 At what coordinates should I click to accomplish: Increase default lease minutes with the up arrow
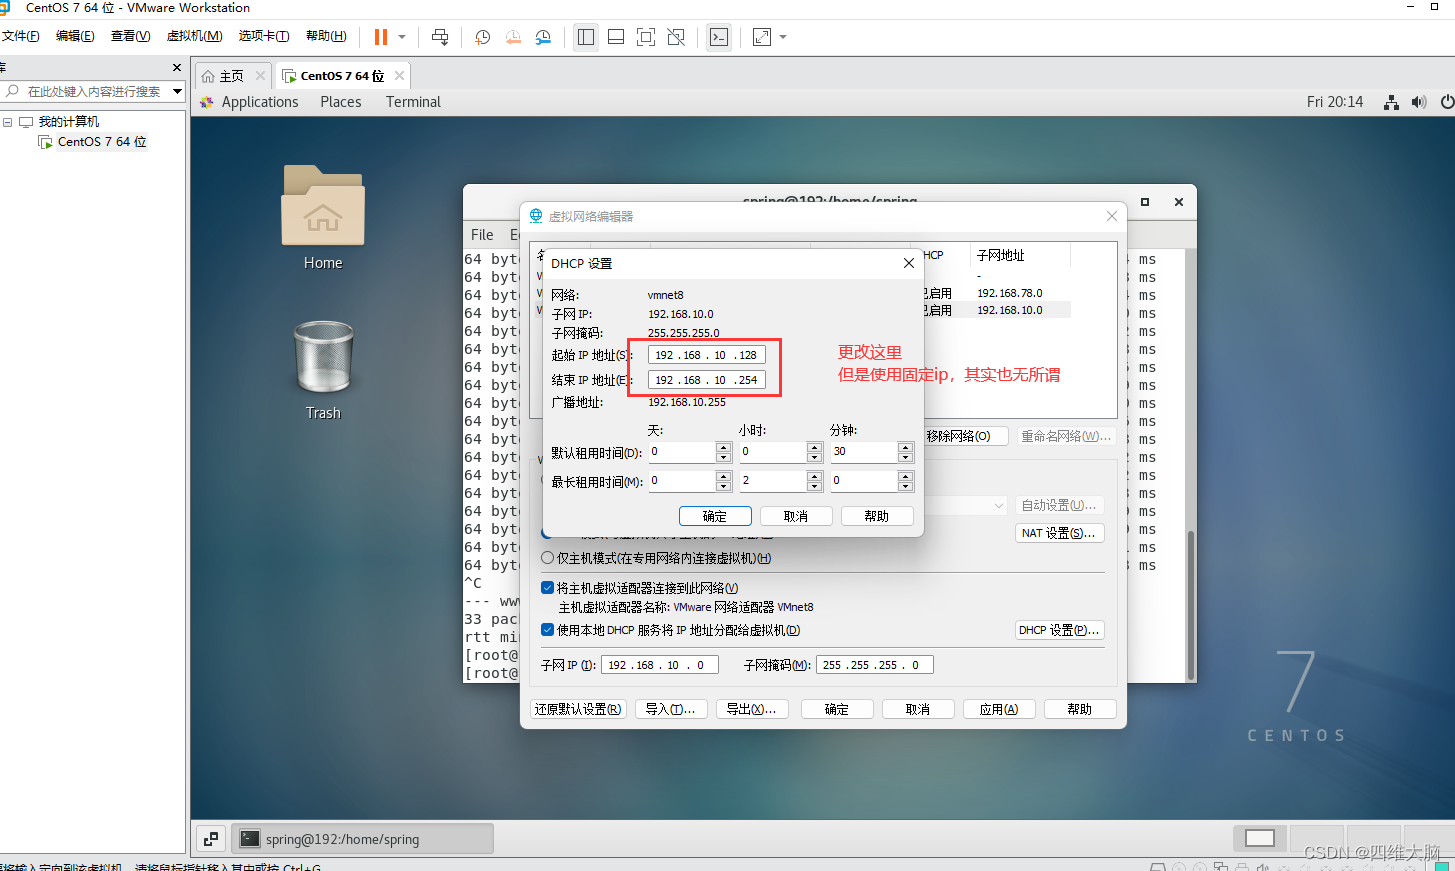pos(905,447)
